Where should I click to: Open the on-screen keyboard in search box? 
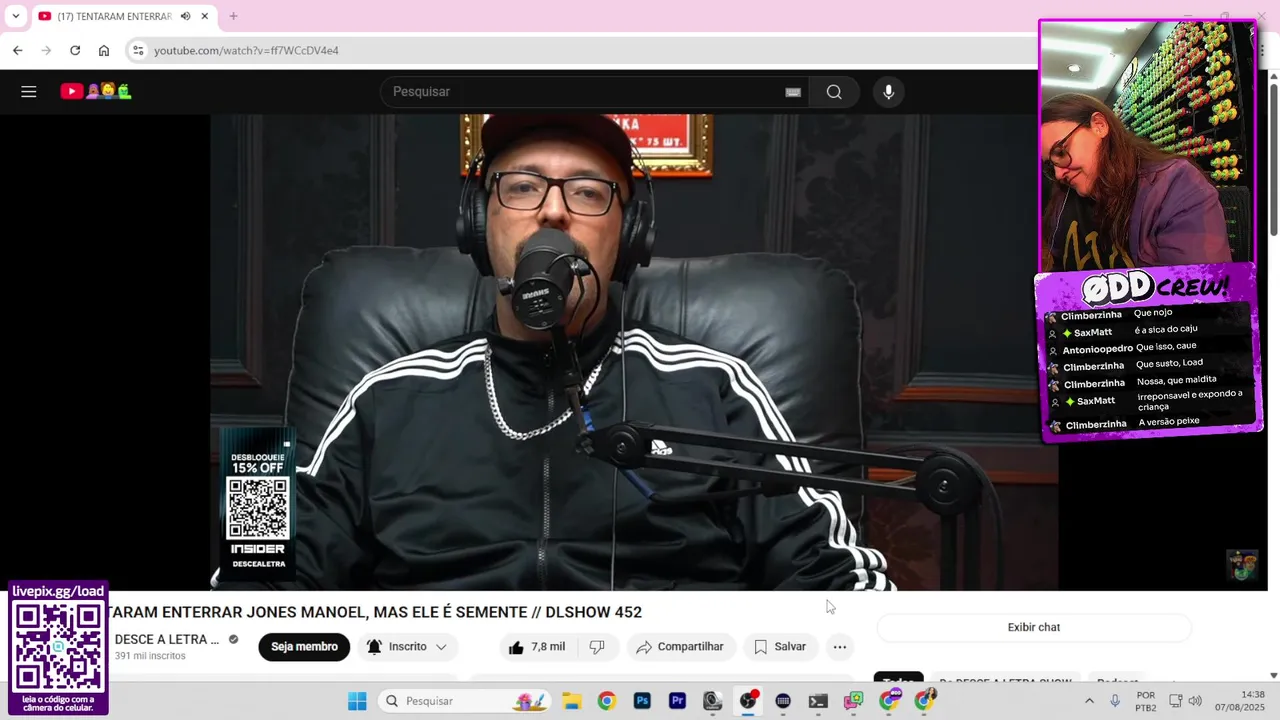pos(793,92)
